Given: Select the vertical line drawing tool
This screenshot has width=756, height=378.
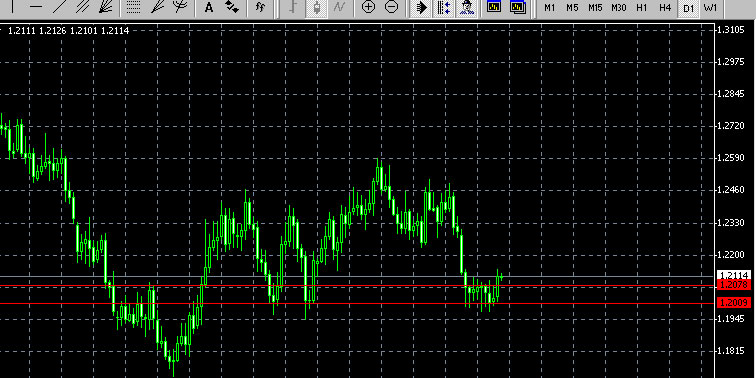Looking at the screenshot, I should tap(13, 7).
